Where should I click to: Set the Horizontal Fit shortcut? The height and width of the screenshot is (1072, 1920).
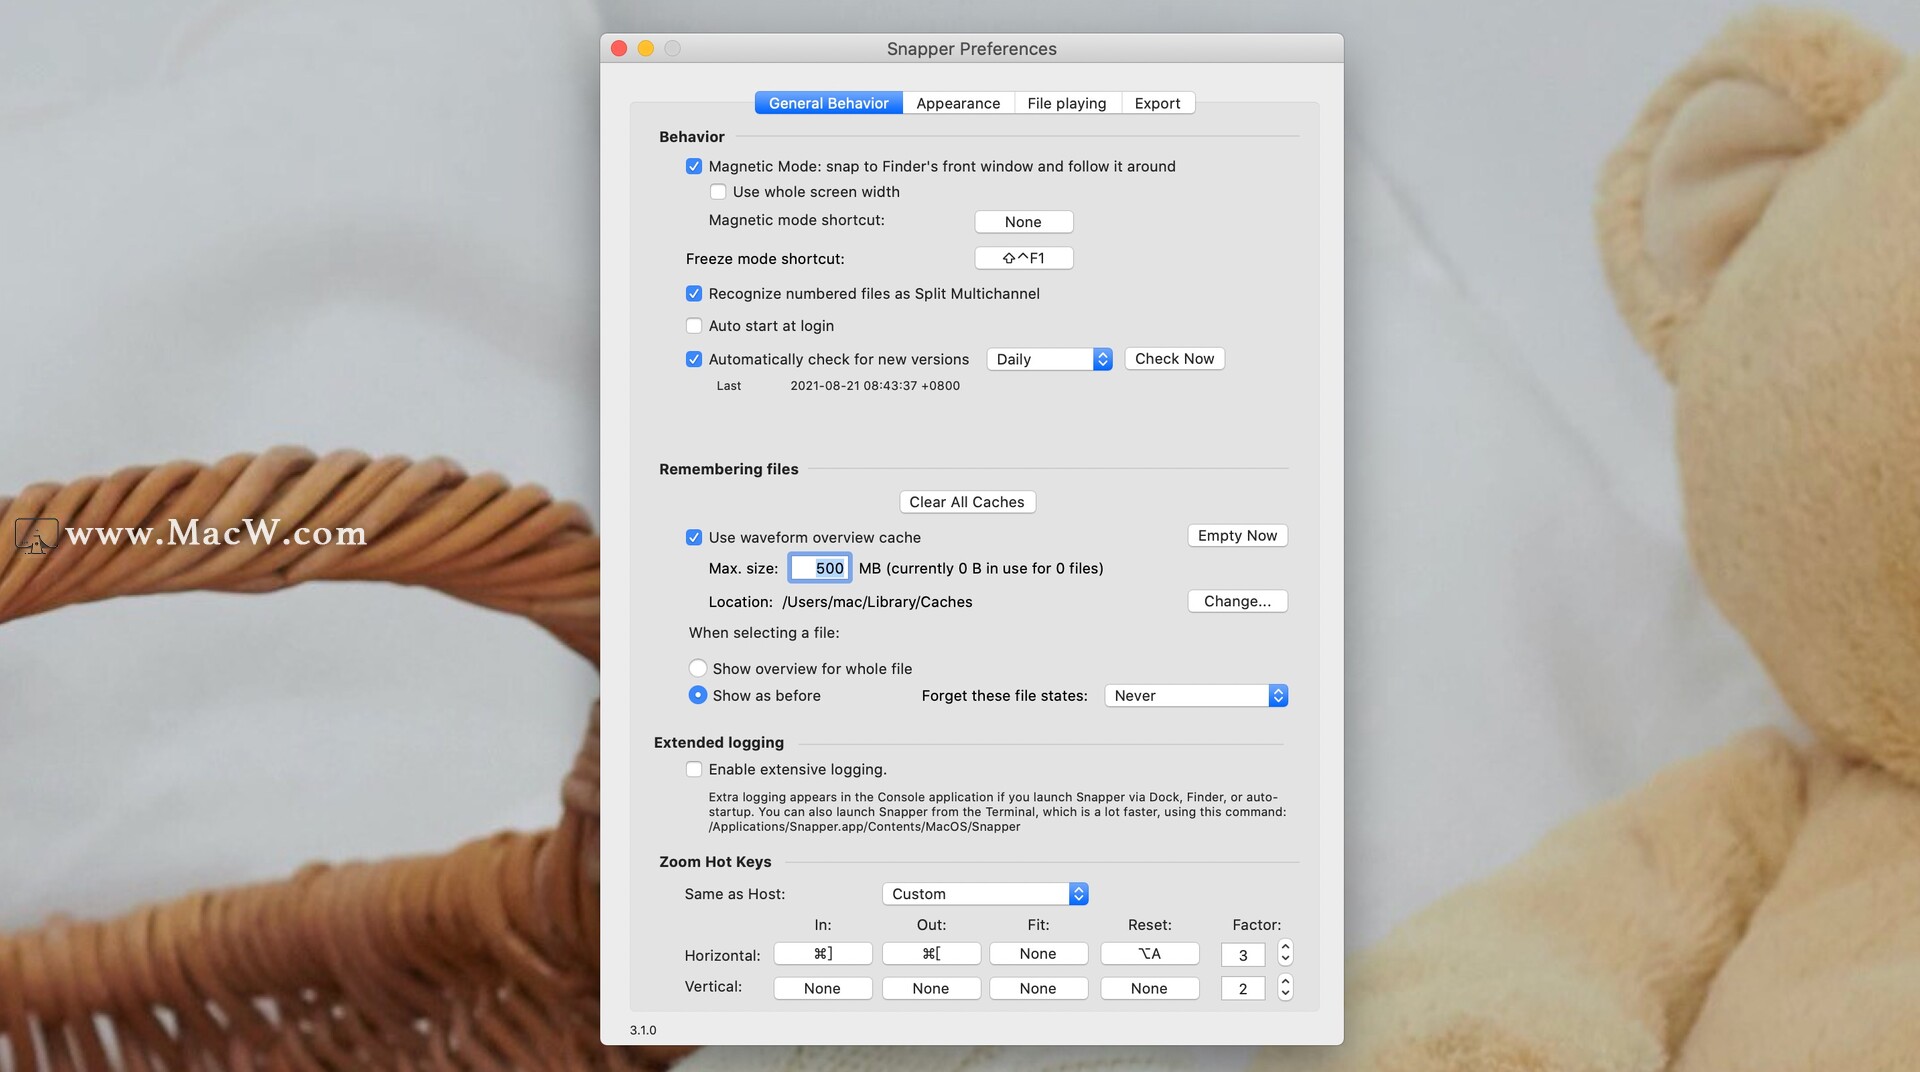tap(1038, 954)
